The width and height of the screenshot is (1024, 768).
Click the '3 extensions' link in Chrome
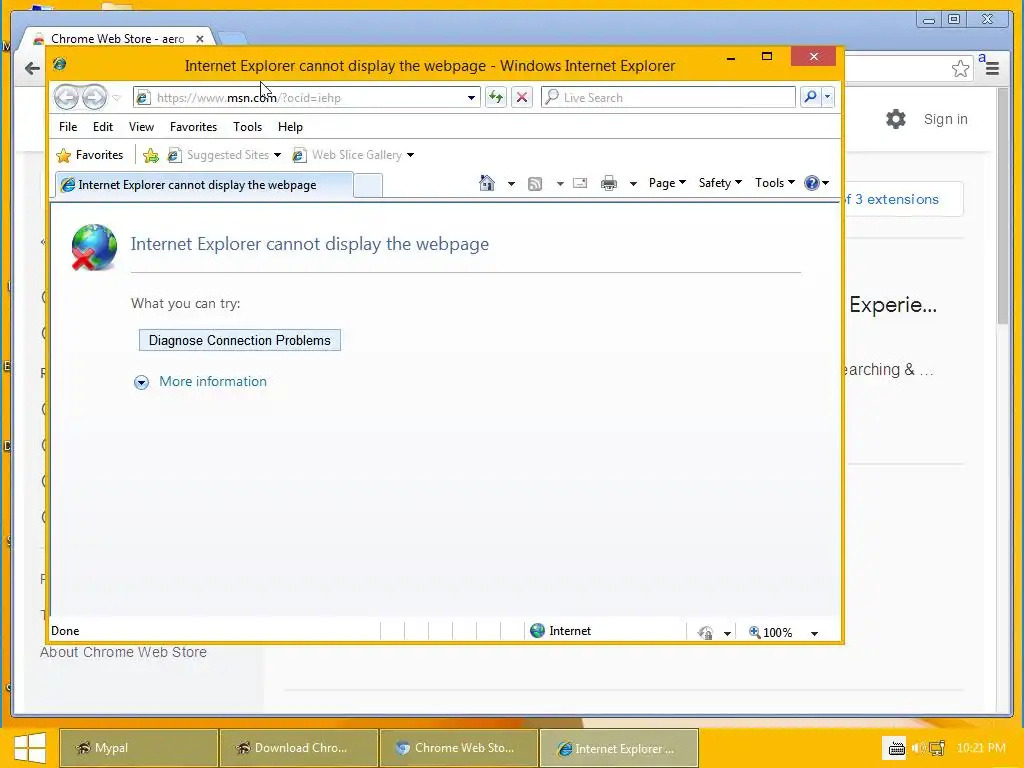pyautogui.click(x=897, y=199)
